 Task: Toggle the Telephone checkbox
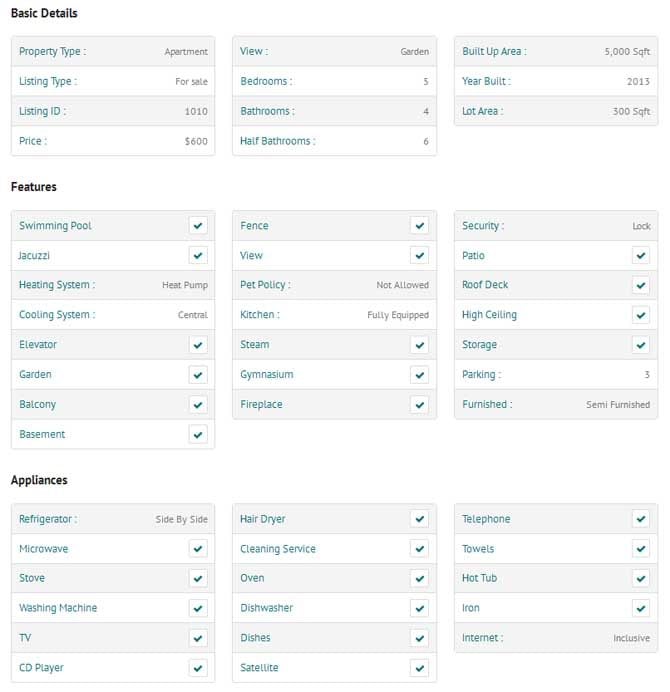click(x=641, y=519)
